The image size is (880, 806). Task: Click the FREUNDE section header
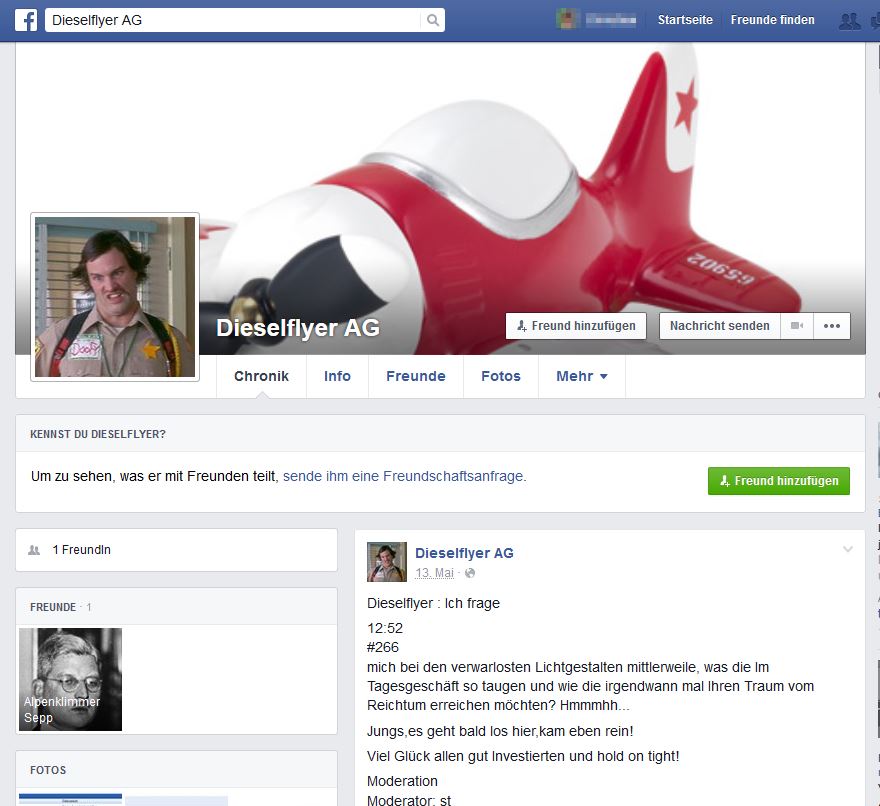(x=53, y=607)
